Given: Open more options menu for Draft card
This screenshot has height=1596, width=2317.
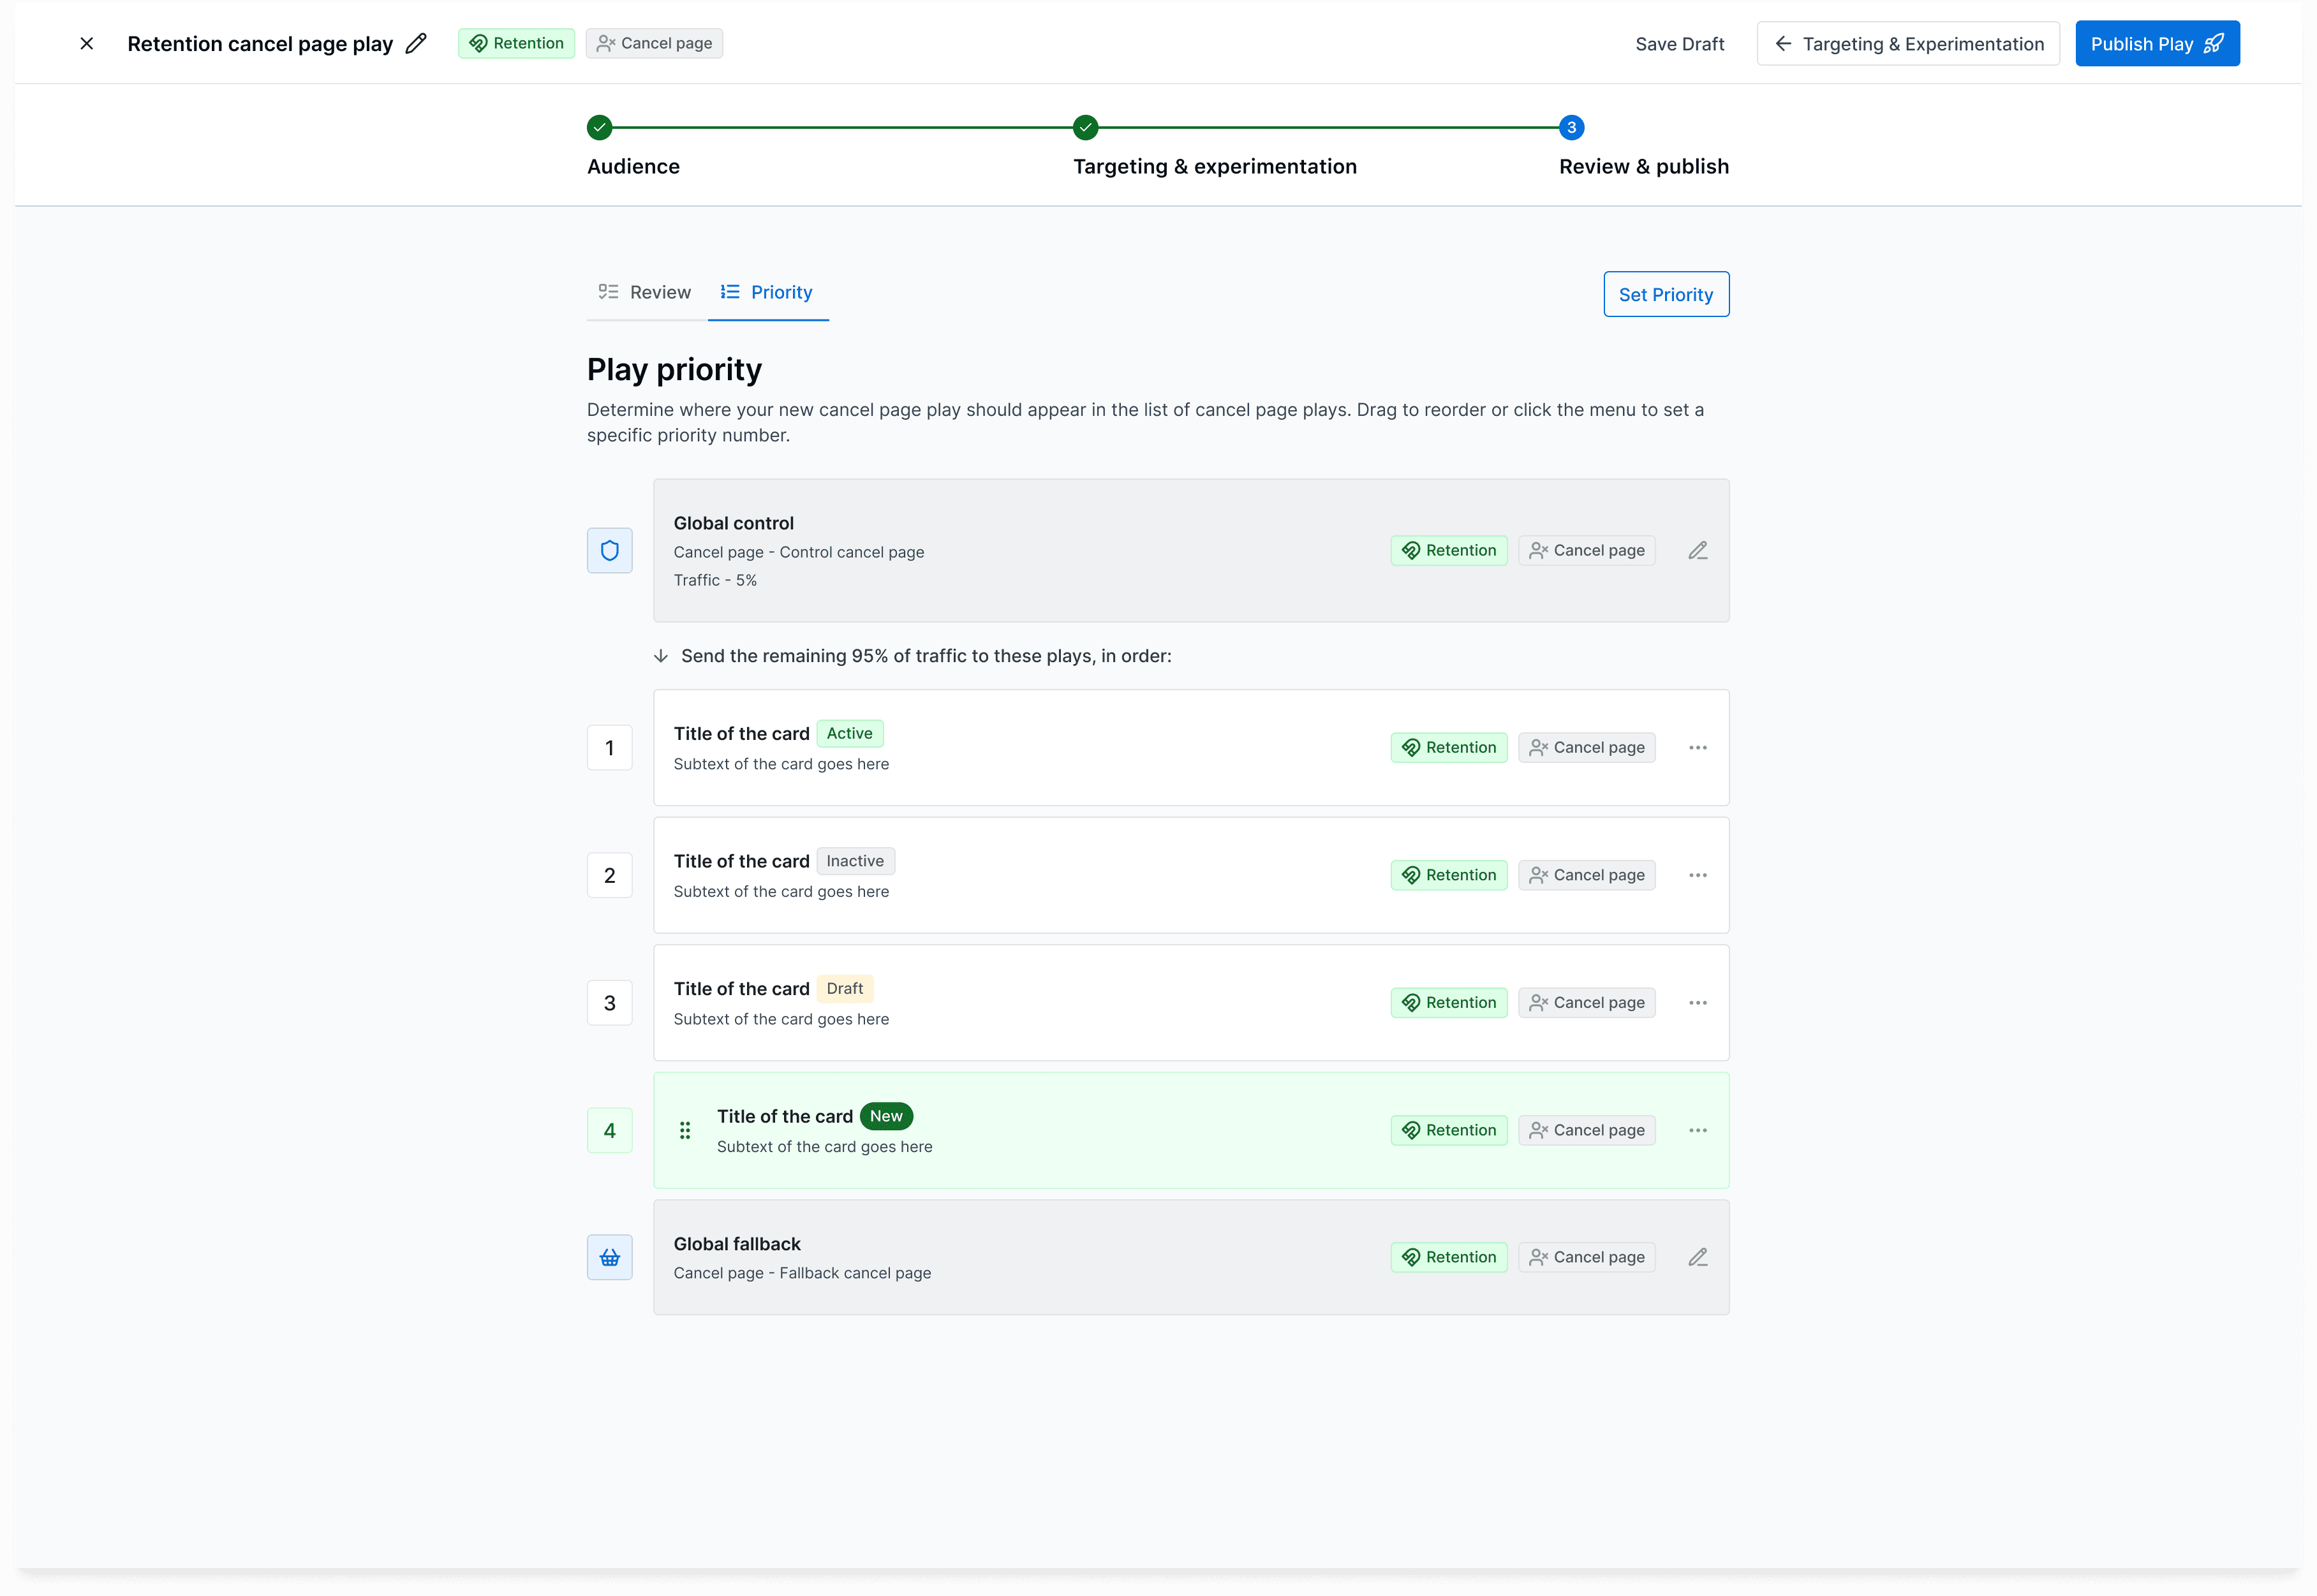Looking at the screenshot, I should [1697, 1003].
